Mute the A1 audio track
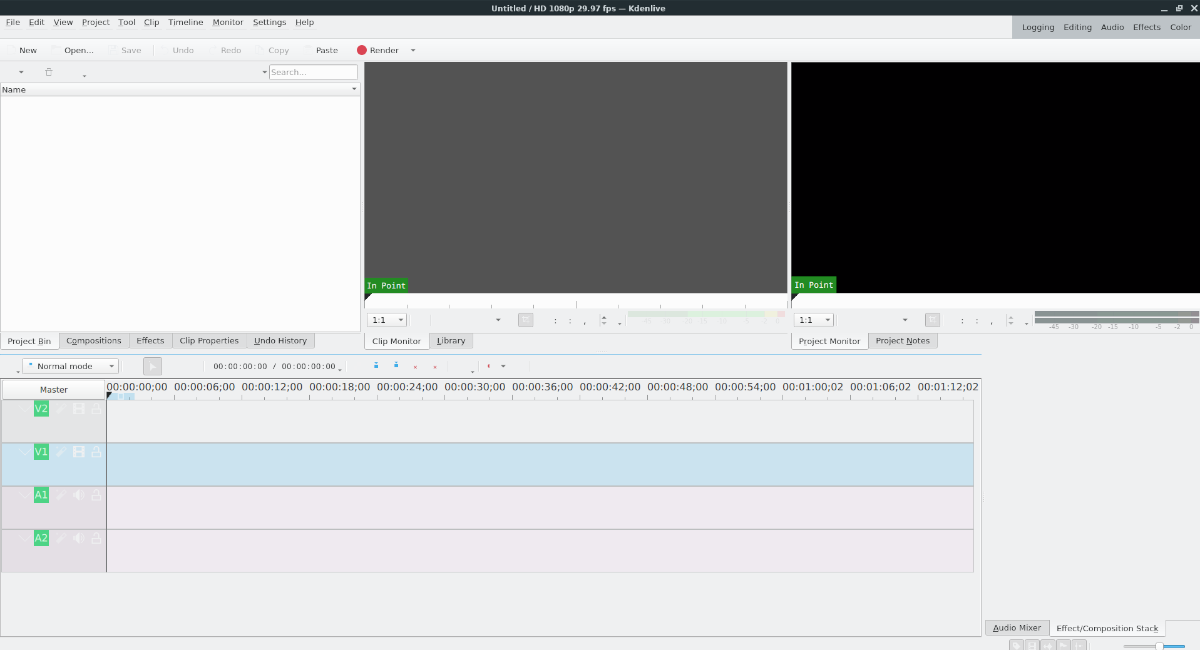Screen dimensions: 1200x650 (78, 495)
